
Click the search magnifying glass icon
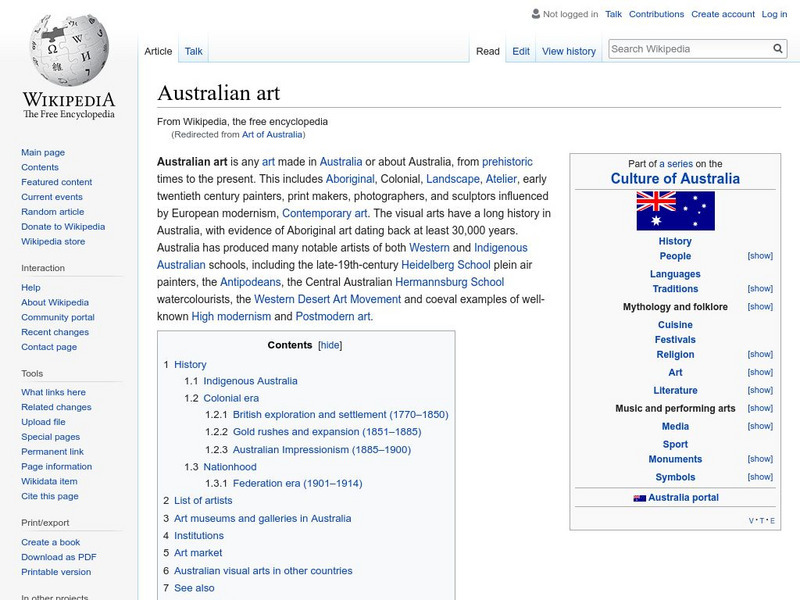click(x=778, y=48)
